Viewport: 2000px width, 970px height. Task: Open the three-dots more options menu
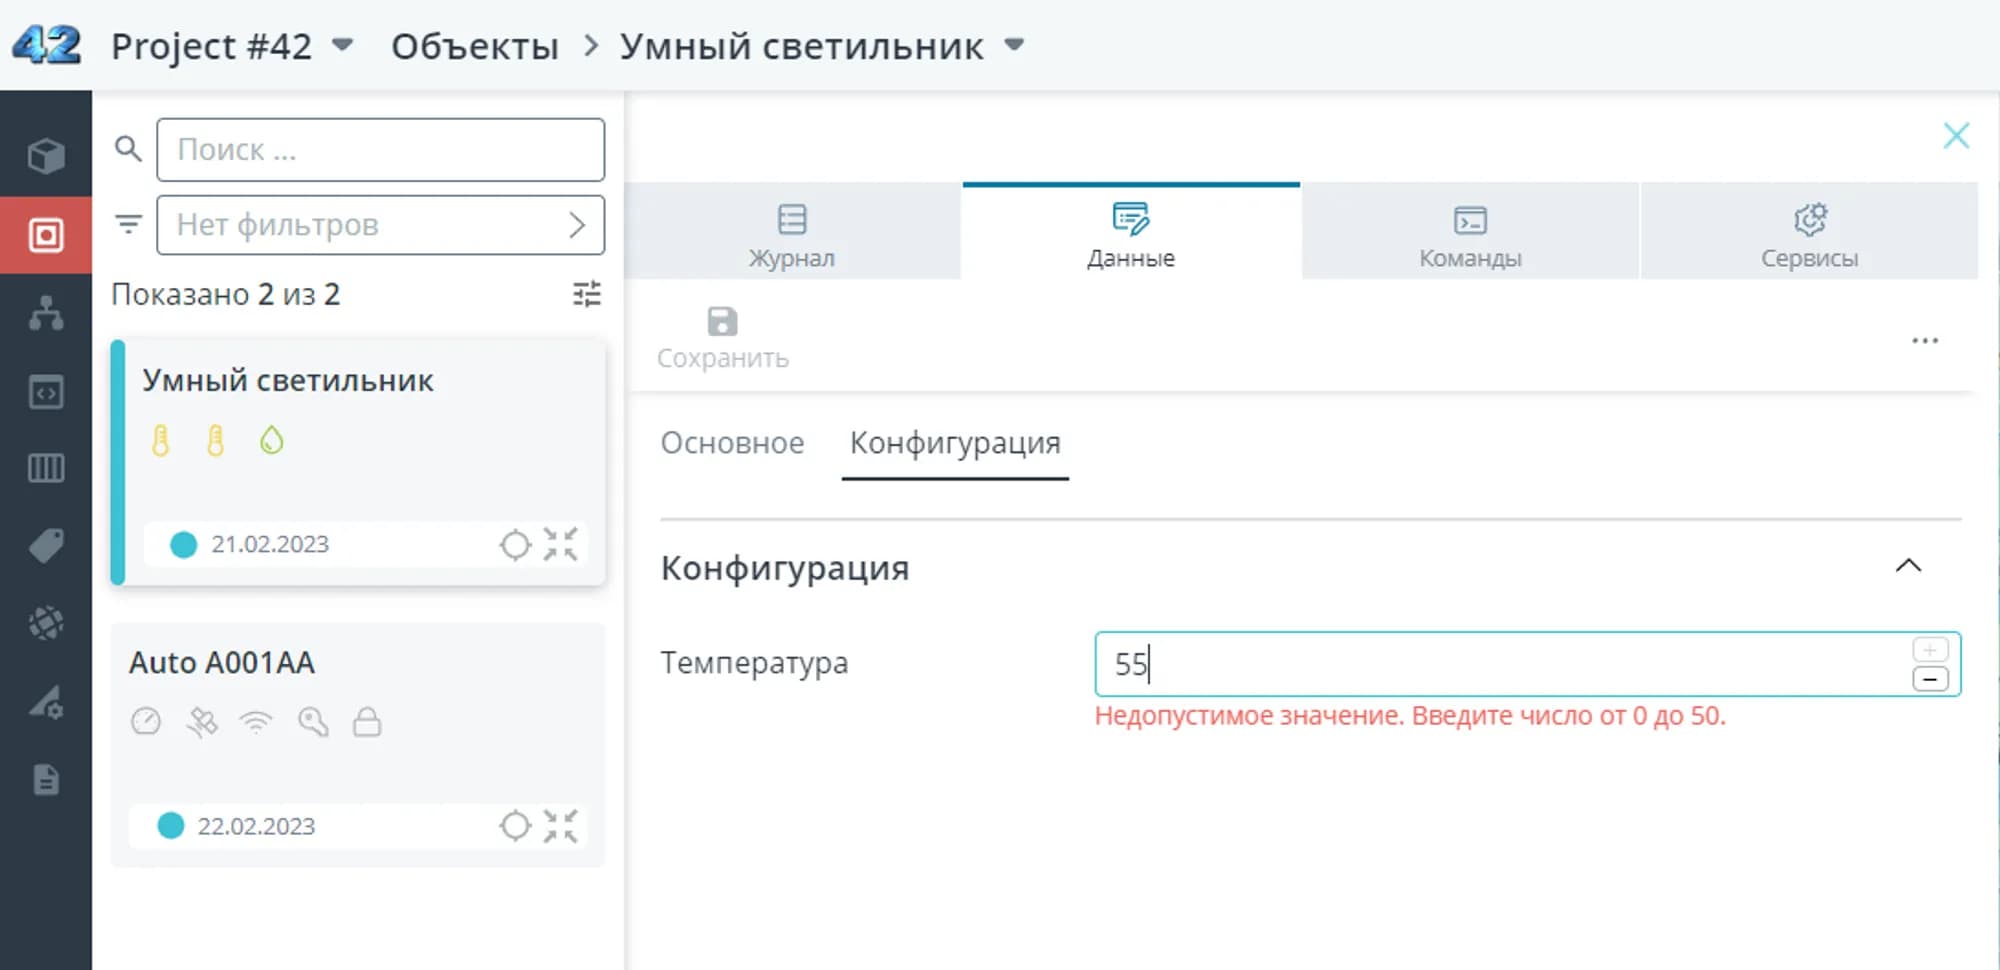coord(1925,341)
